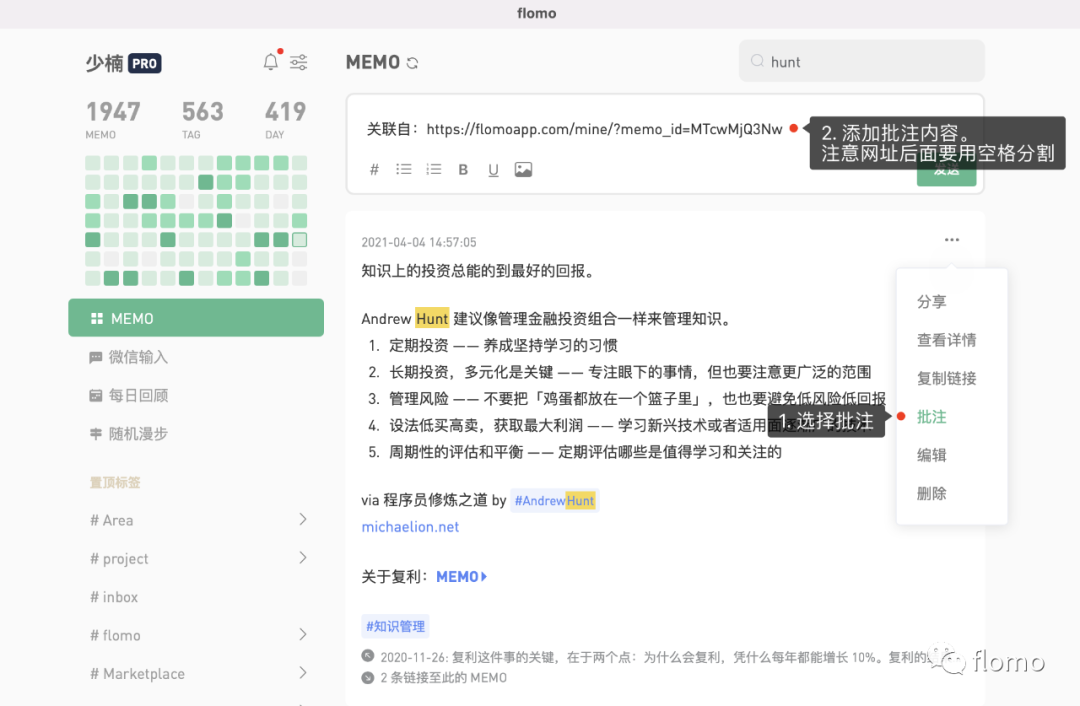Screen dimensions: 1080x706
Task: Click the #知识管理 tag
Action: pyautogui.click(x=395, y=626)
